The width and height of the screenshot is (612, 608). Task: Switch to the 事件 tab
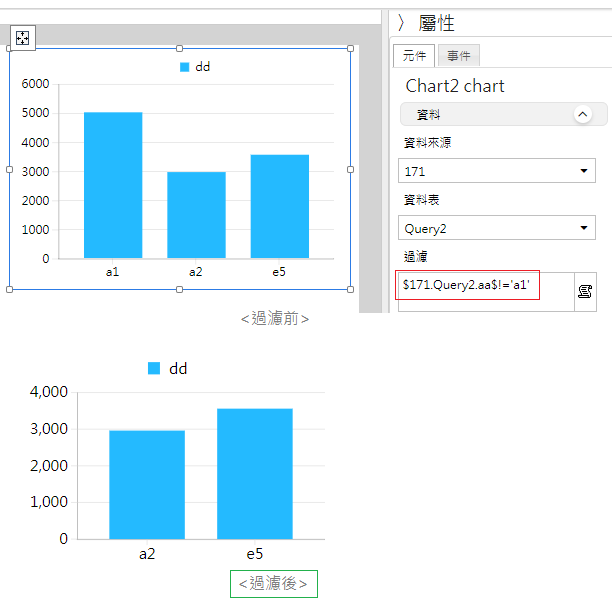coord(459,56)
